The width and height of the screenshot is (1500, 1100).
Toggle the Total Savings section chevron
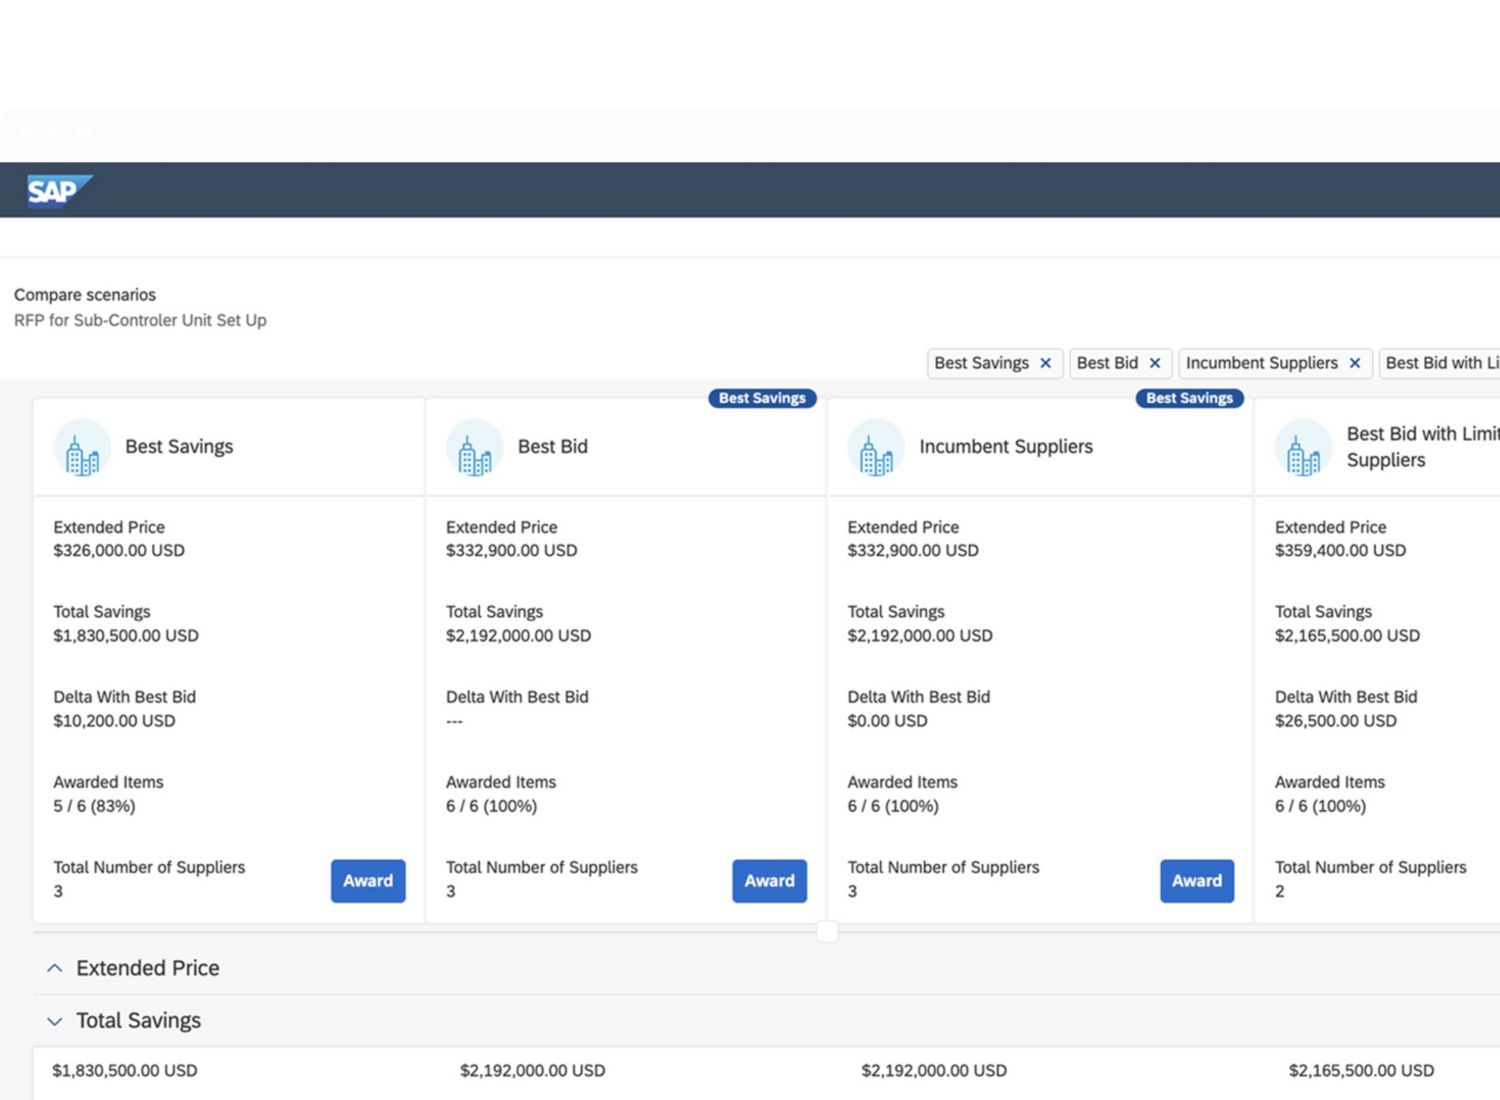pos(55,1021)
